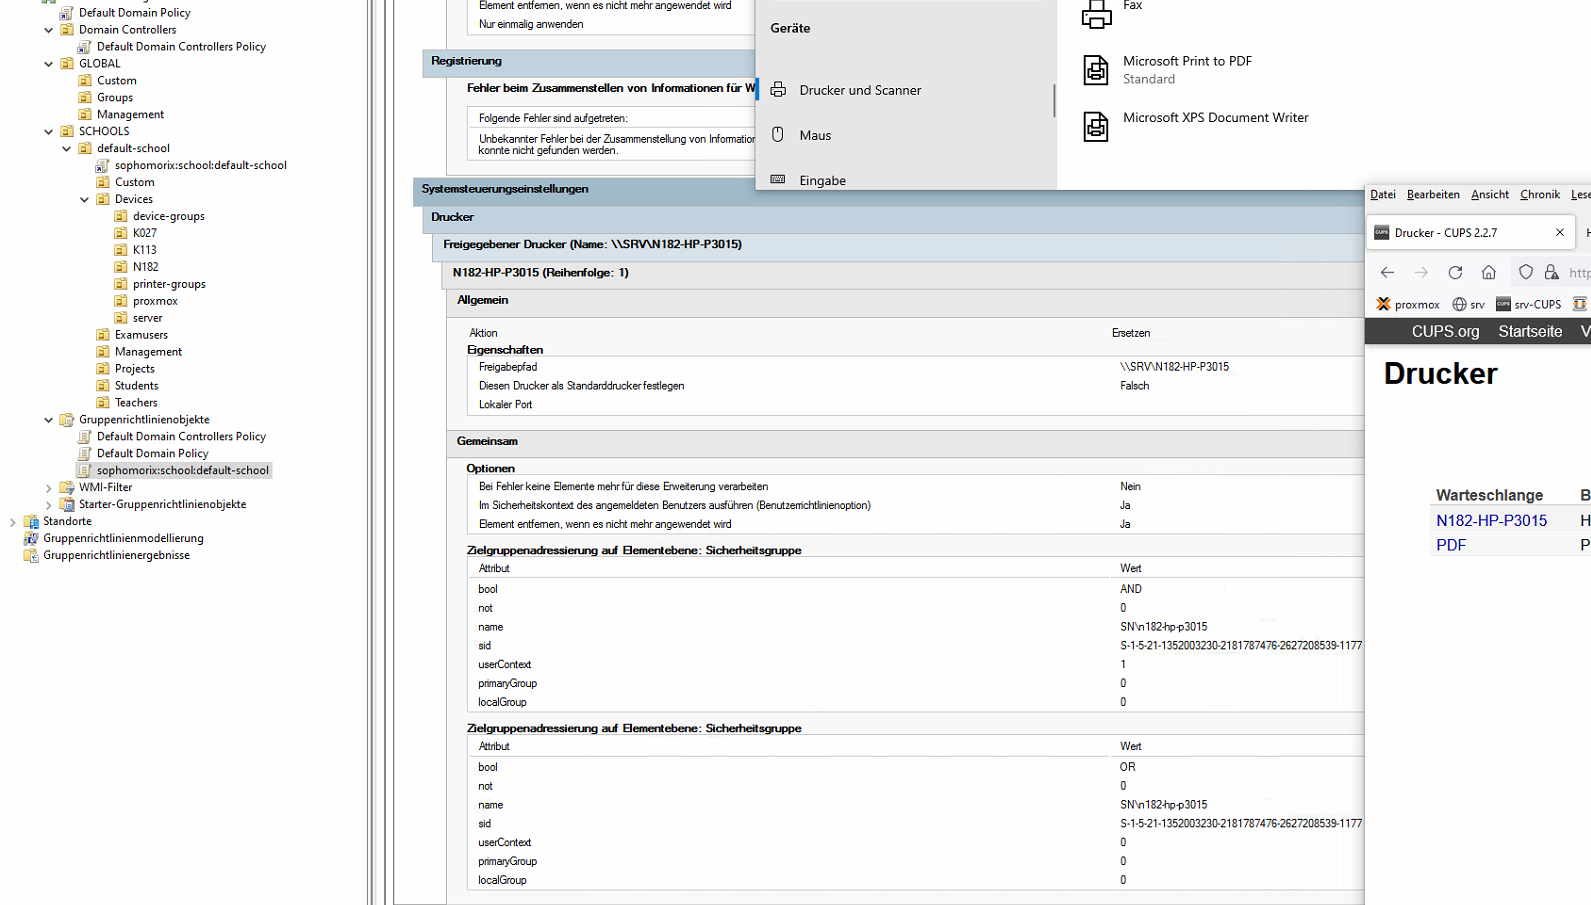
Task: Collapse the GLOBAL organizational unit
Action: [49, 64]
